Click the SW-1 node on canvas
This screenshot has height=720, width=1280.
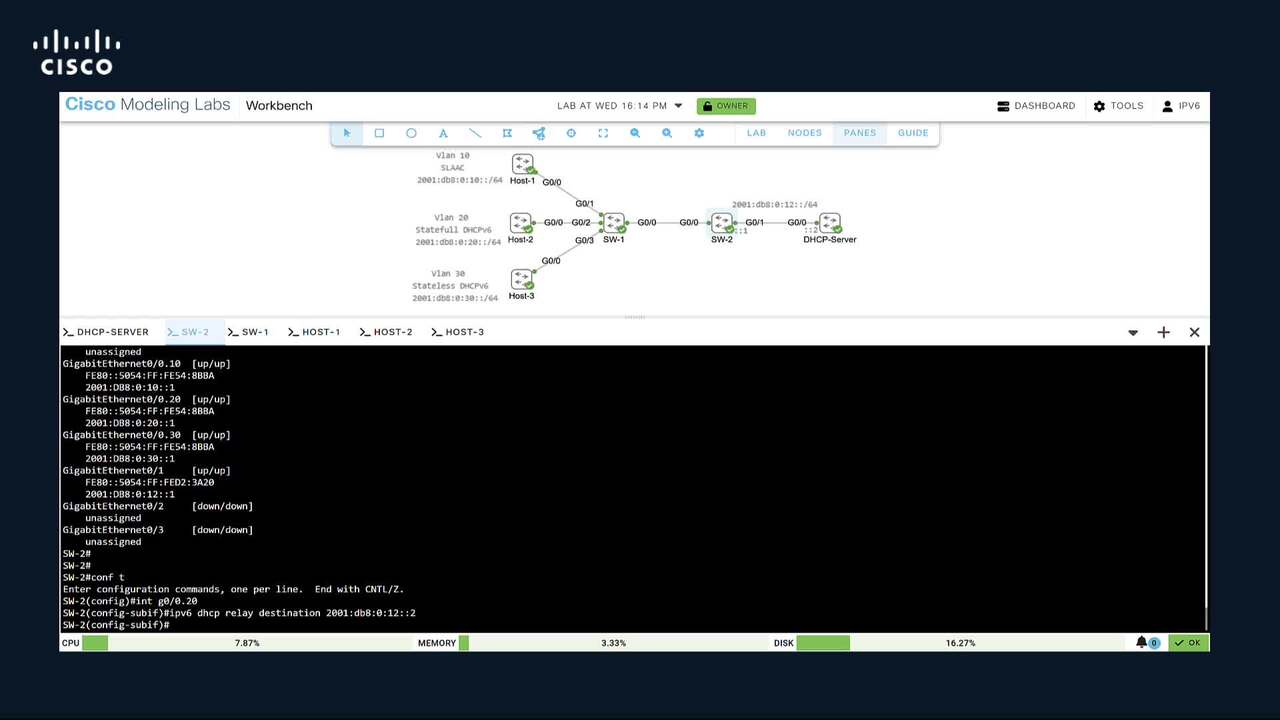coord(614,223)
